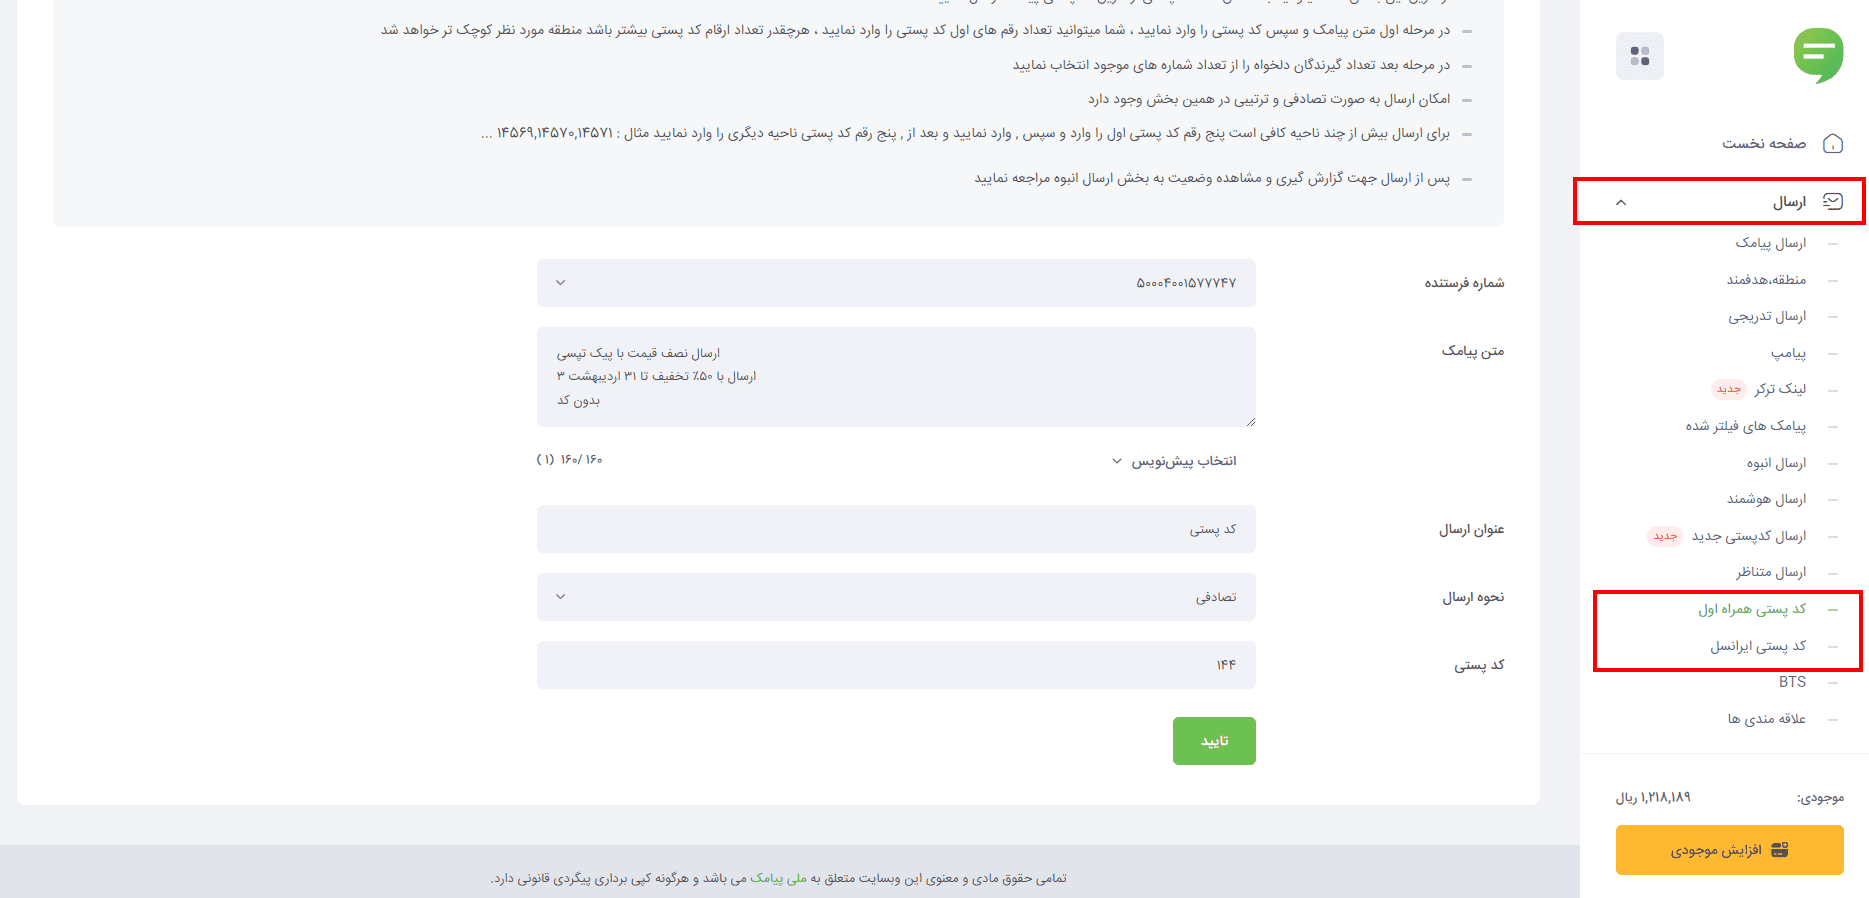1869x898 pixels.
Task: Open the apps grid icon near the logo
Action: pos(1639,56)
